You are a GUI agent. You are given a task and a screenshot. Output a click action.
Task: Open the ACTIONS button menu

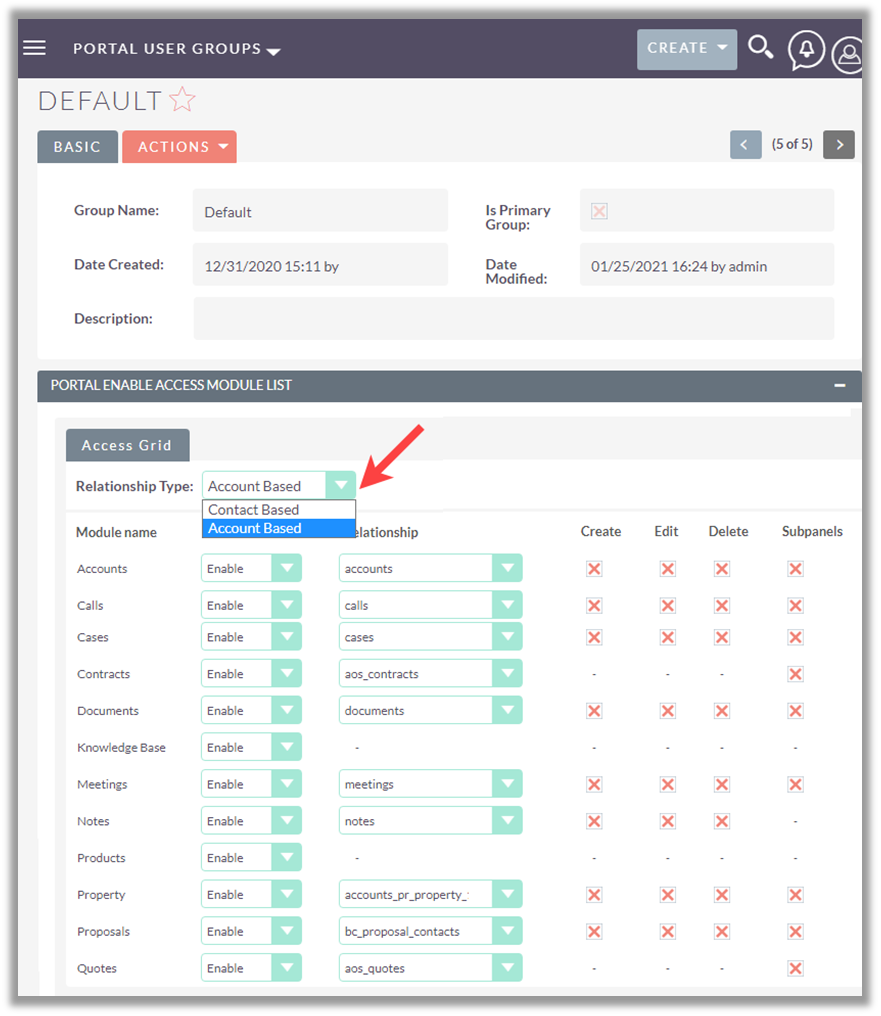(179, 147)
